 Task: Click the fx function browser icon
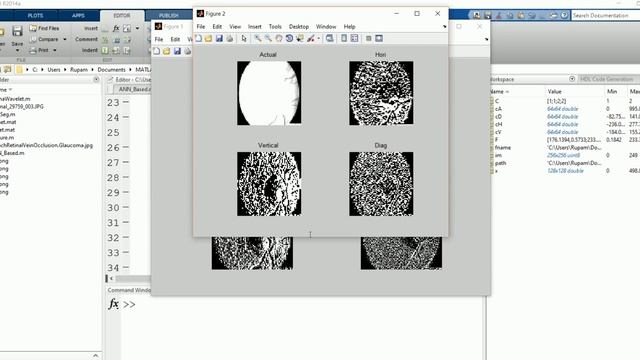pos(113,304)
